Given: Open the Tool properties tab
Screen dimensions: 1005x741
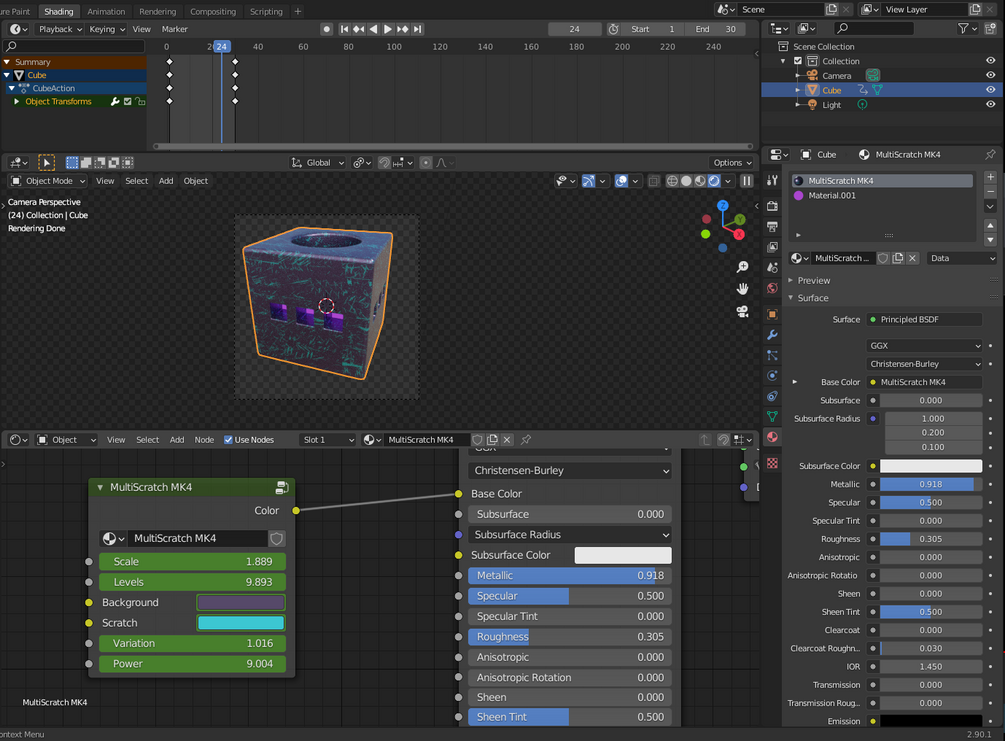Looking at the screenshot, I should click(x=772, y=181).
